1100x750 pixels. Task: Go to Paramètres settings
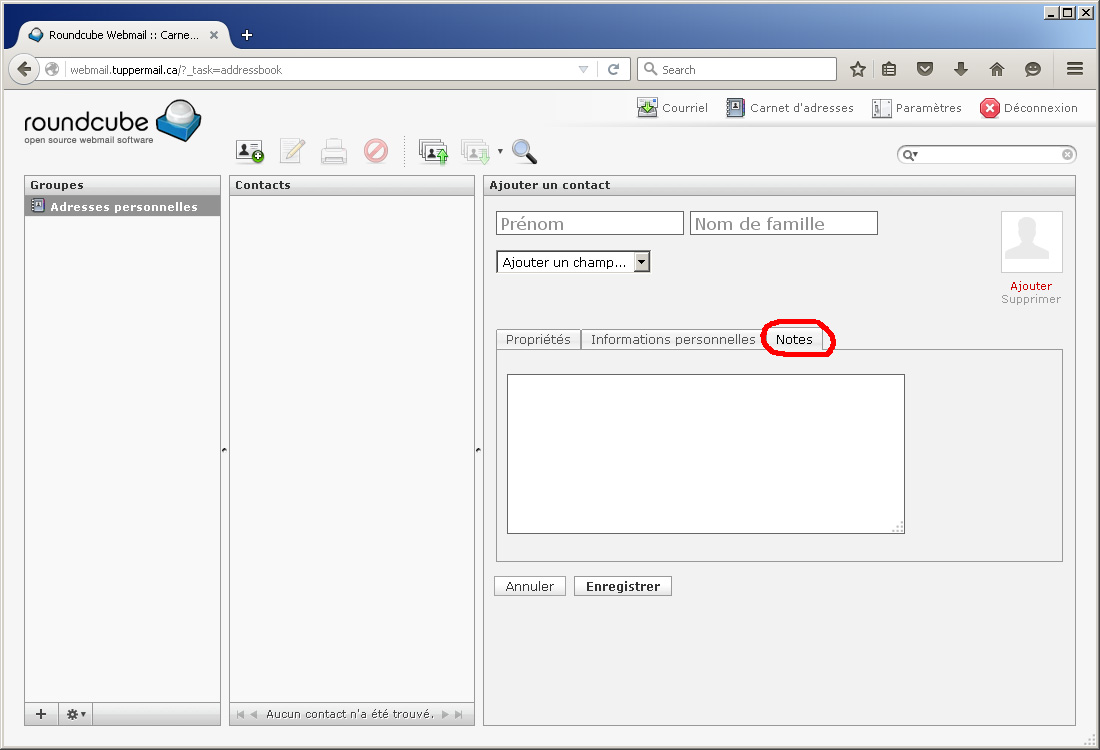916,108
